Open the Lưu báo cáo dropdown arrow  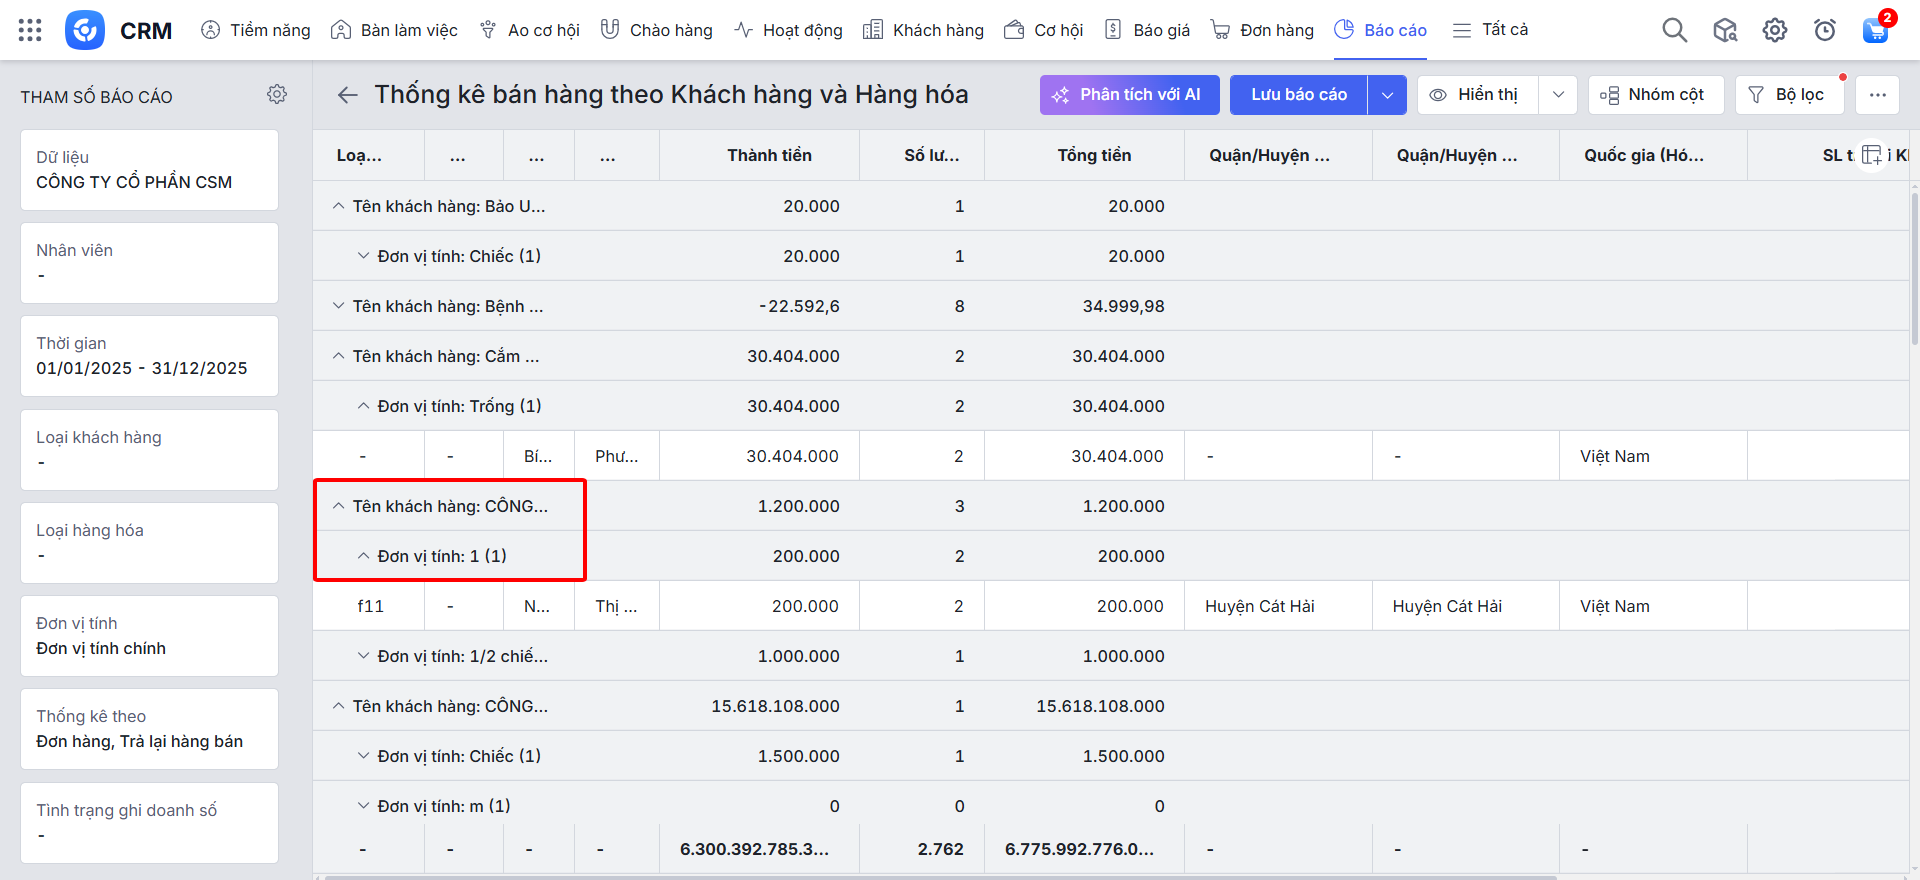coord(1387,95)
